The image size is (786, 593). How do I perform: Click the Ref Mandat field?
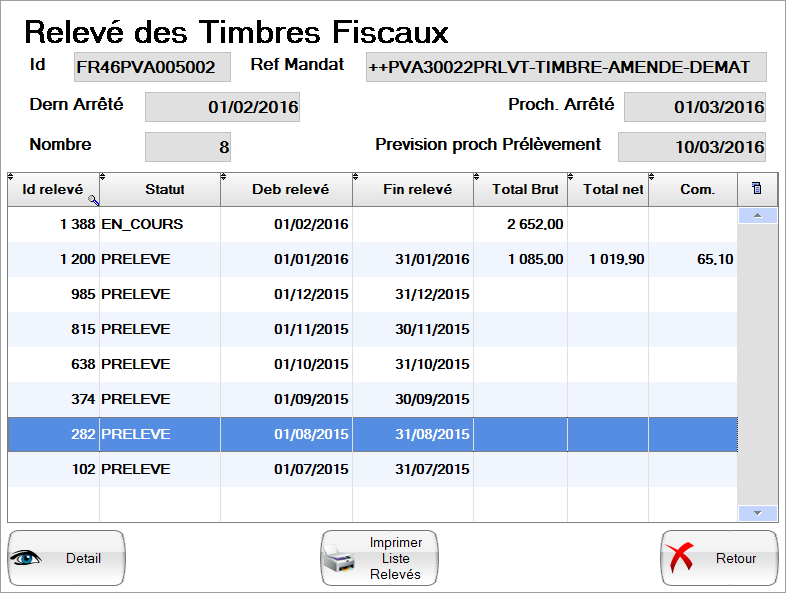(x=565, y=67)
